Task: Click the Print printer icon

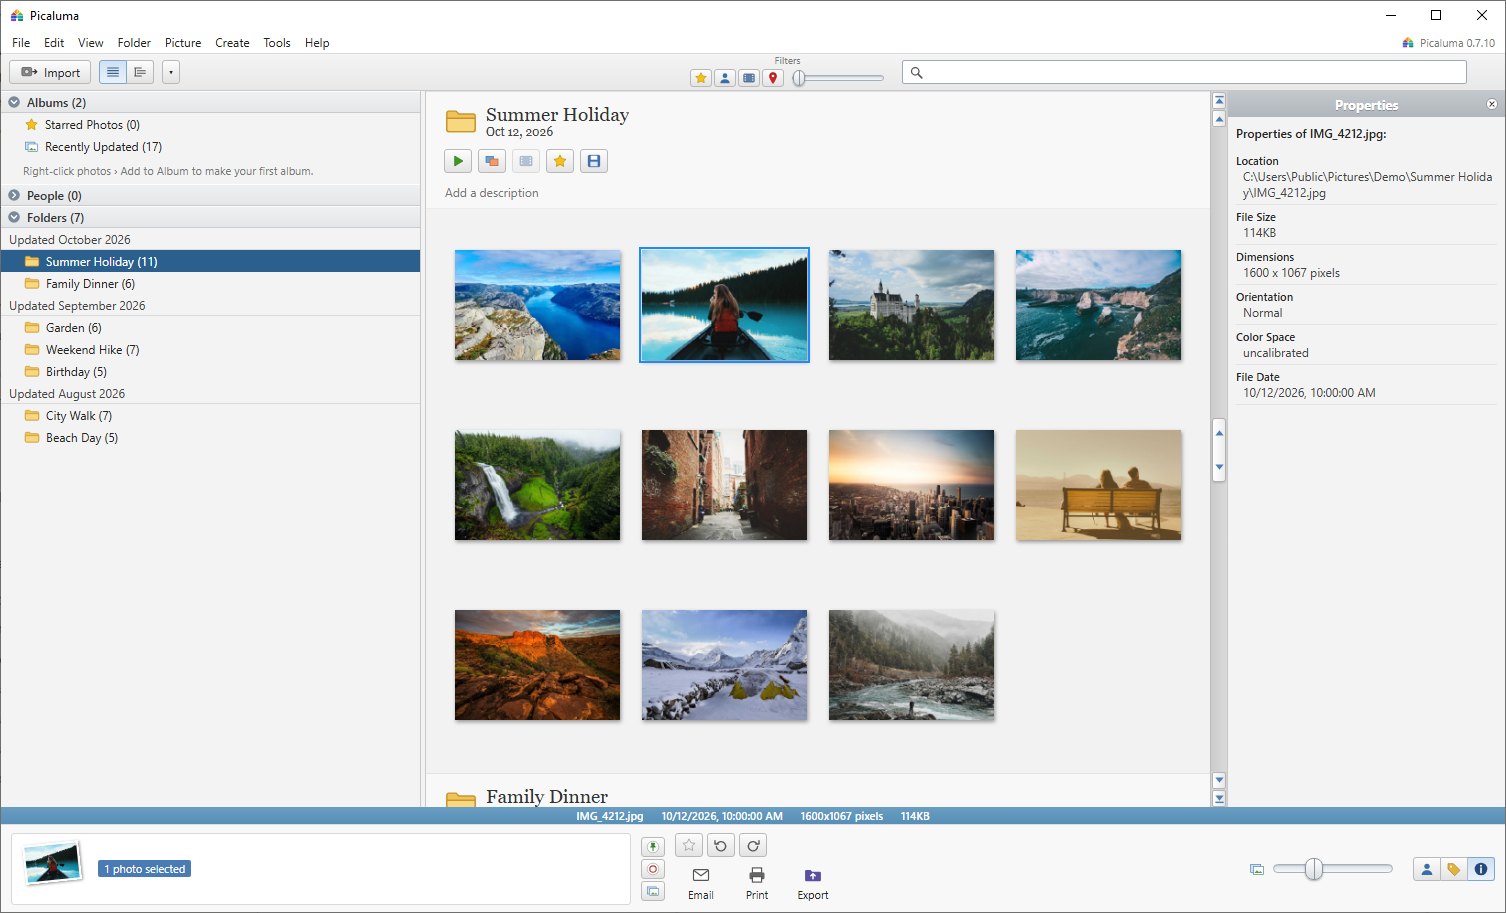Action: [x=757, y=876]
